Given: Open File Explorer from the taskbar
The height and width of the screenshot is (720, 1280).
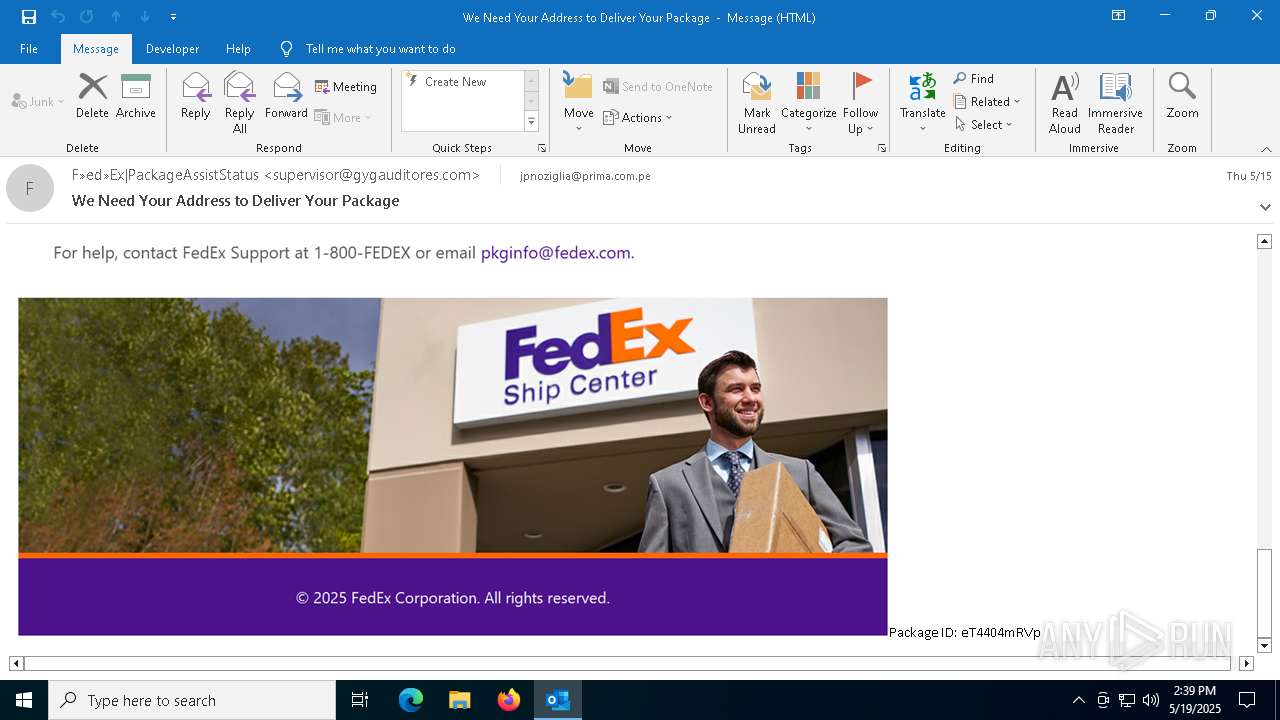Looking at the screenshot, I should [459, 700].
